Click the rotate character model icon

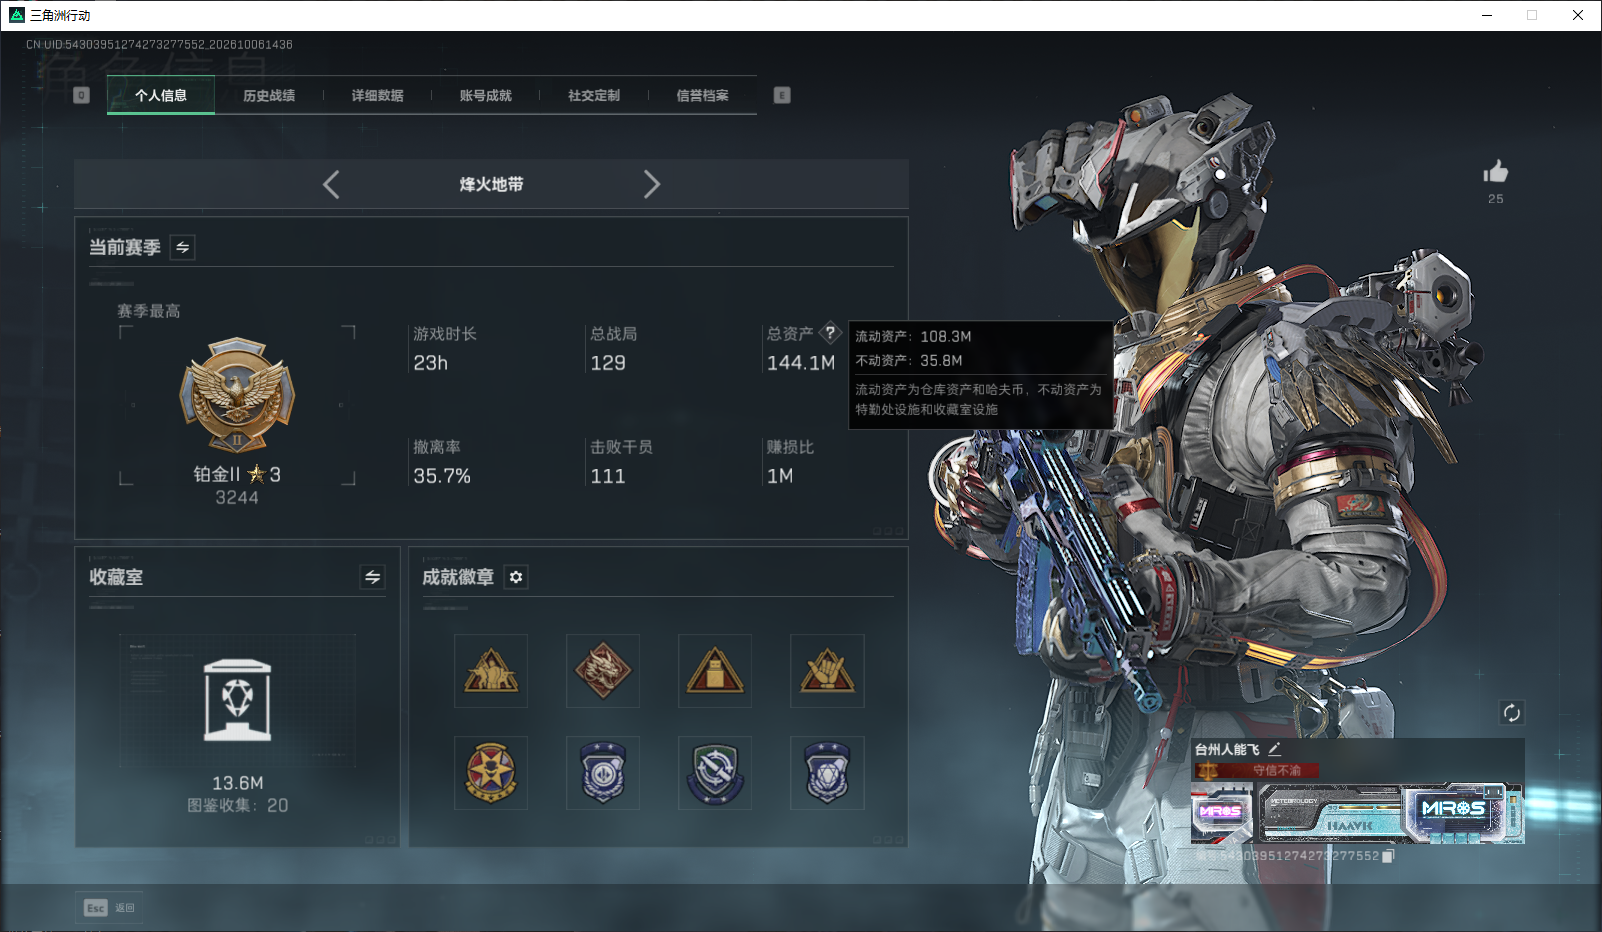click(x=1512, y=713)
